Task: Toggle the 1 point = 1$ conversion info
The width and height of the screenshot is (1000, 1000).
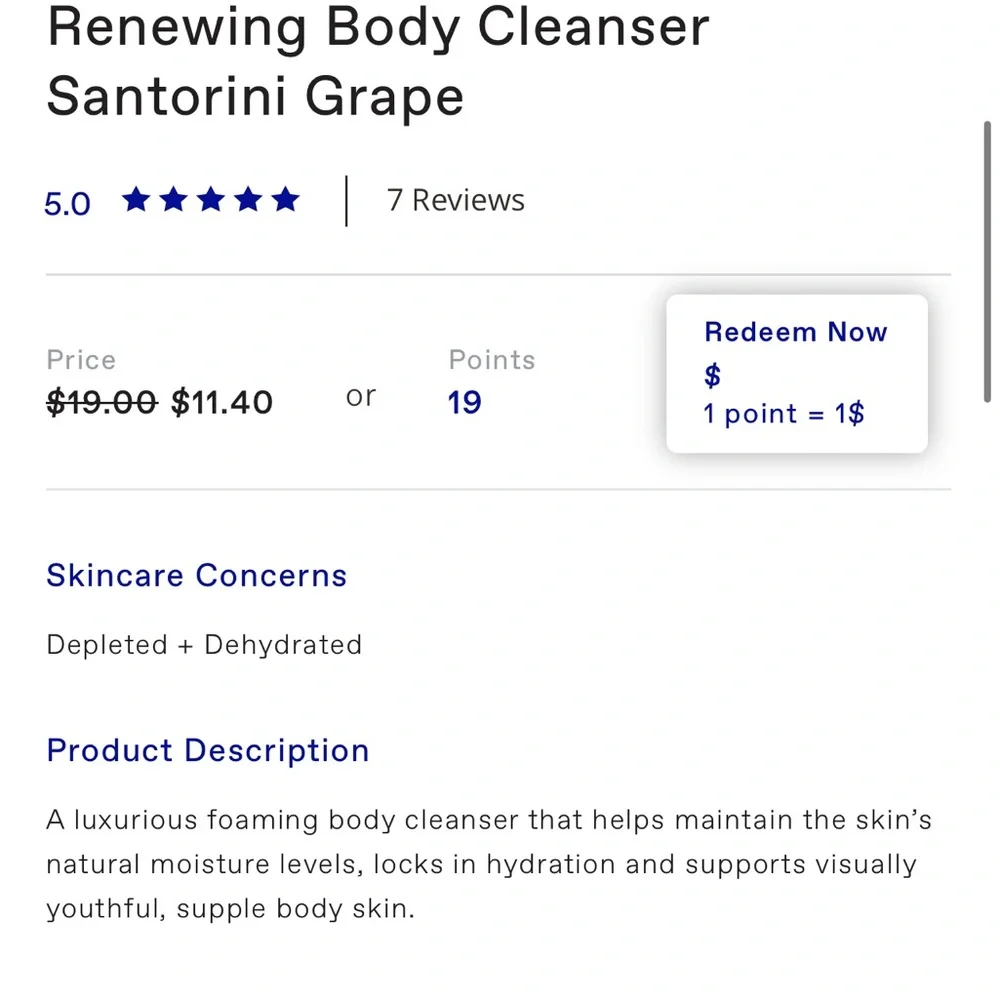Action: coord(783,413)
